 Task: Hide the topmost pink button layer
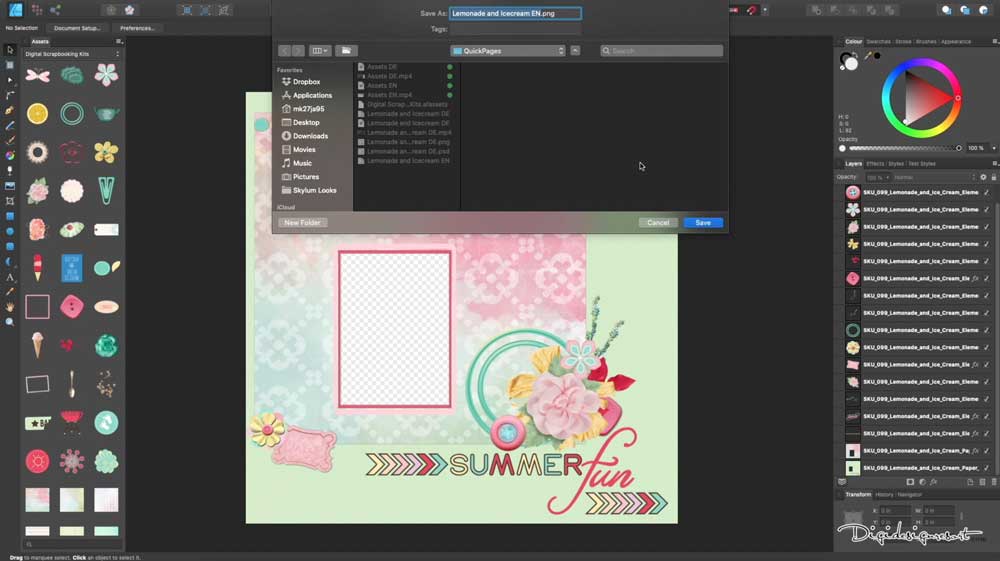987,193
